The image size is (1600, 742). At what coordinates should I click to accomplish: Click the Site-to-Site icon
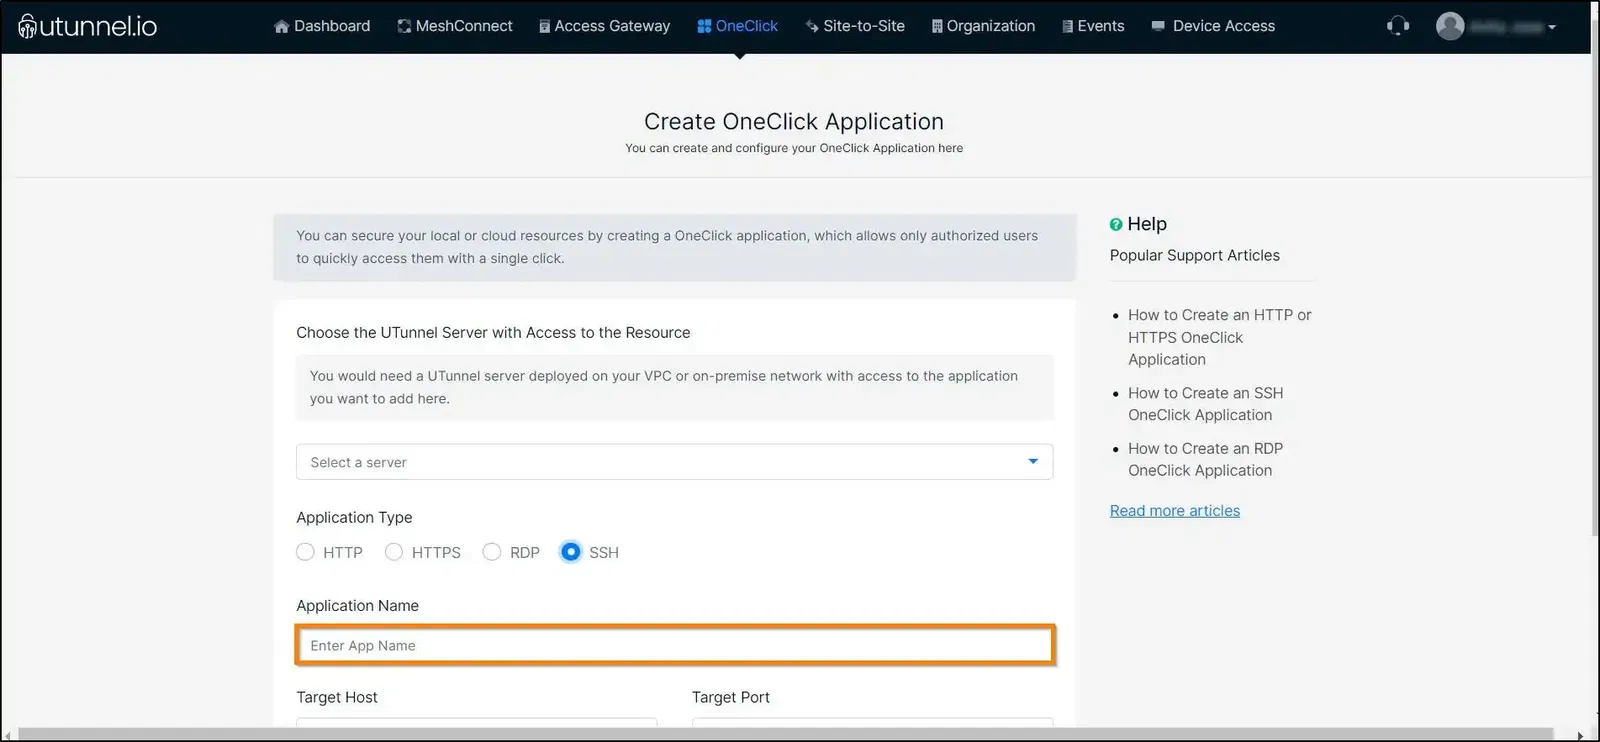click(812, 26)
